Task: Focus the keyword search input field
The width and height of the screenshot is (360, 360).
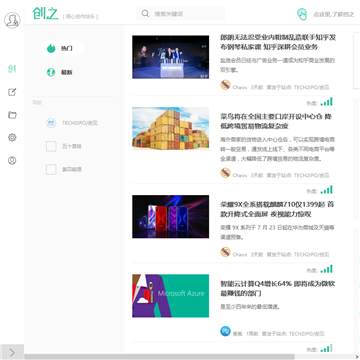Action: pos(181,14)
